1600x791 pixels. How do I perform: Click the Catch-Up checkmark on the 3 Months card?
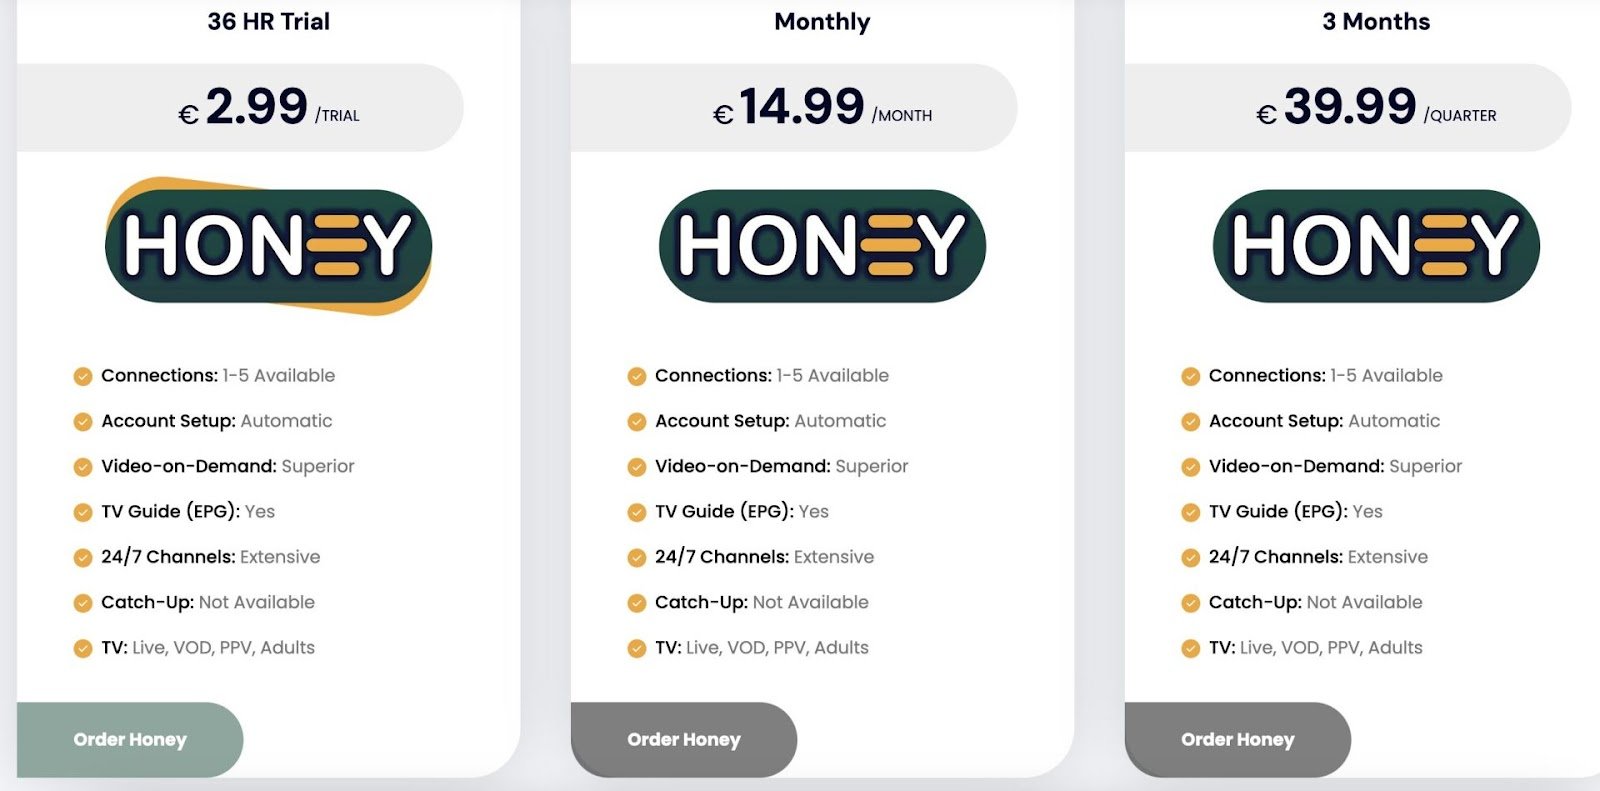coord(1188,603)
